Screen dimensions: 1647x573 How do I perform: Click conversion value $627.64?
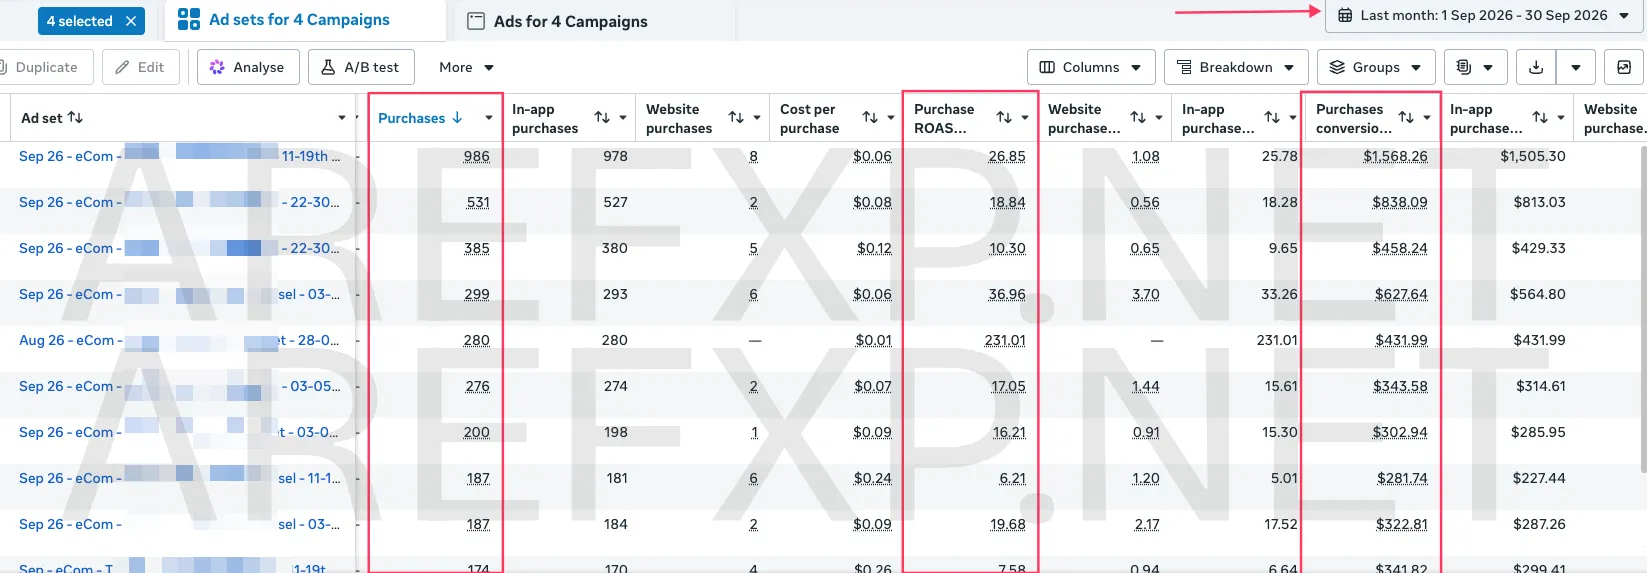pyautogui.click(x=1401, y=294)
